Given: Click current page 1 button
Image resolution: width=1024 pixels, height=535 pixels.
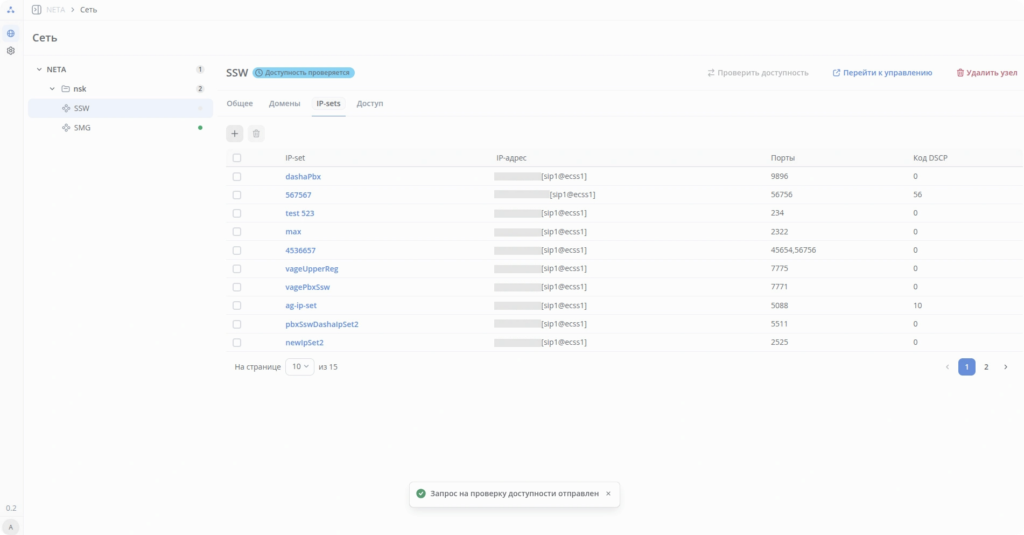Looking at the screenshot, I should pyautogui.click(x=967, y=367).
